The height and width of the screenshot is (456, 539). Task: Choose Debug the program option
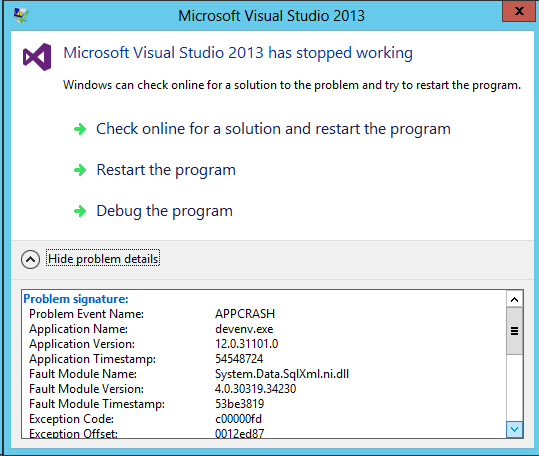pyautogui.click(x=165, y=211)
